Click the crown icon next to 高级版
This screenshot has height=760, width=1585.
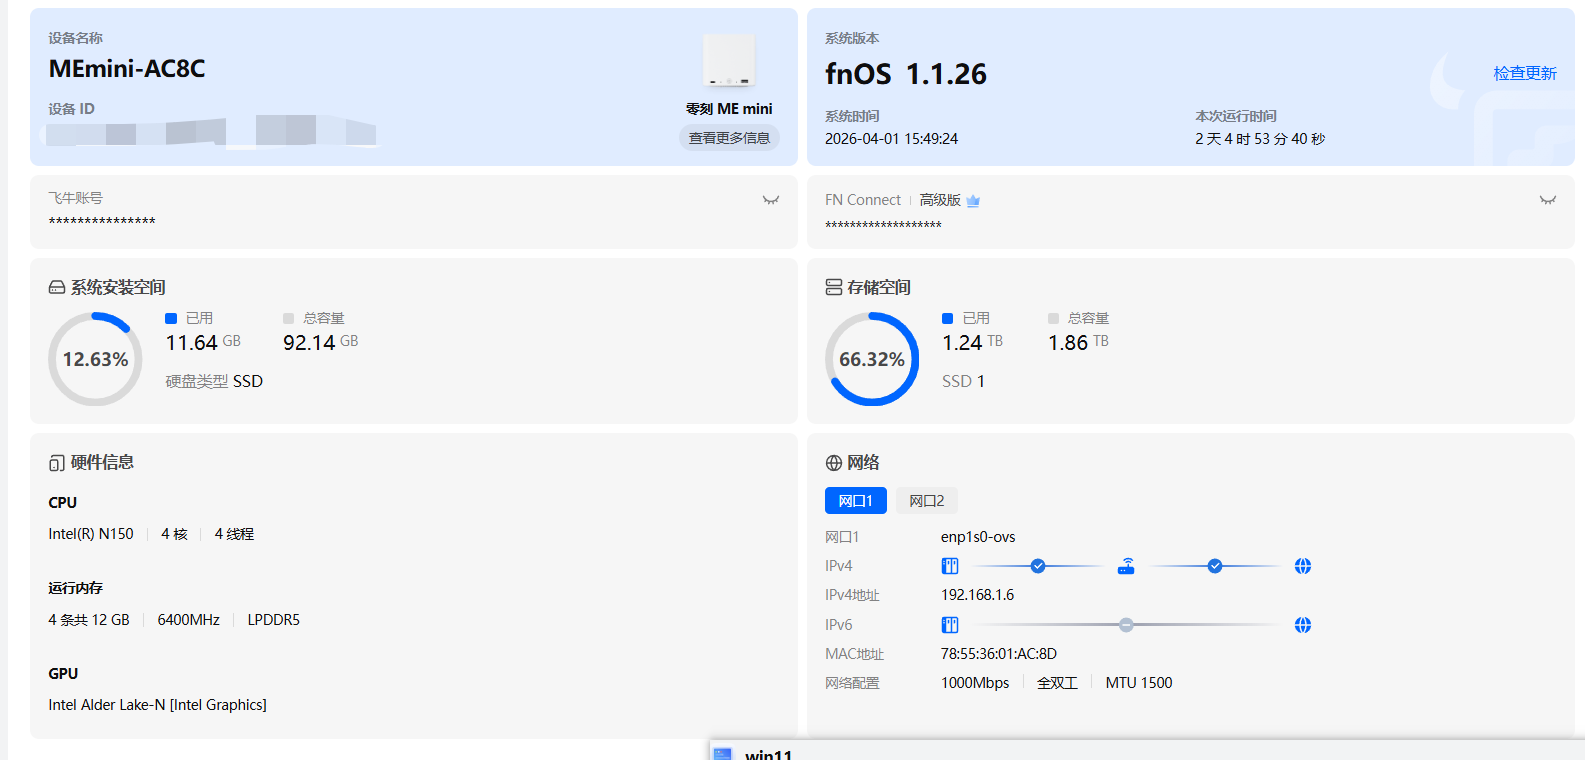coord(973,201)
